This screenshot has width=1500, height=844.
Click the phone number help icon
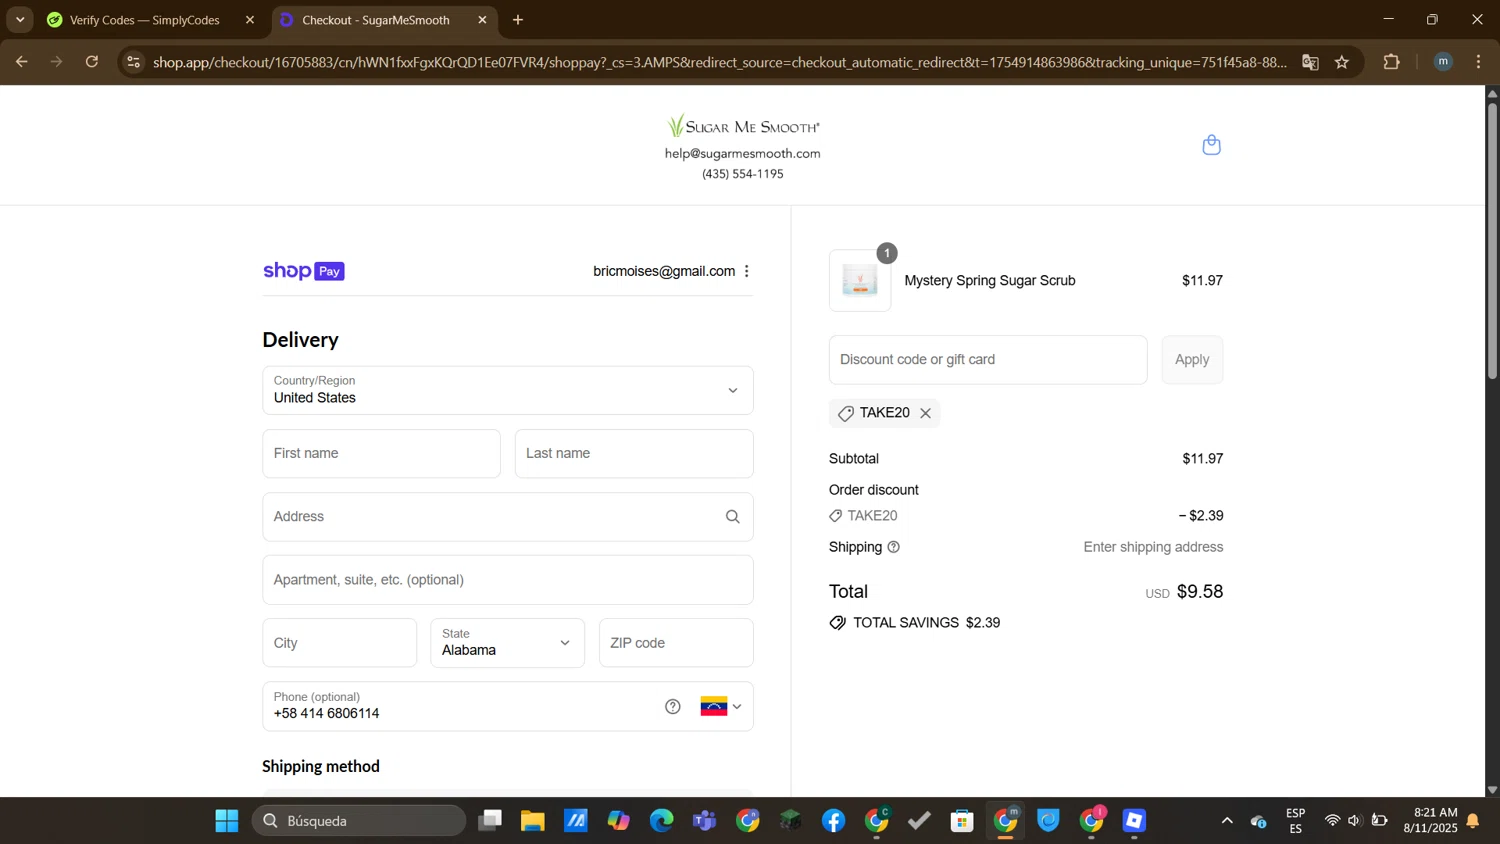[x=673, y=707]
